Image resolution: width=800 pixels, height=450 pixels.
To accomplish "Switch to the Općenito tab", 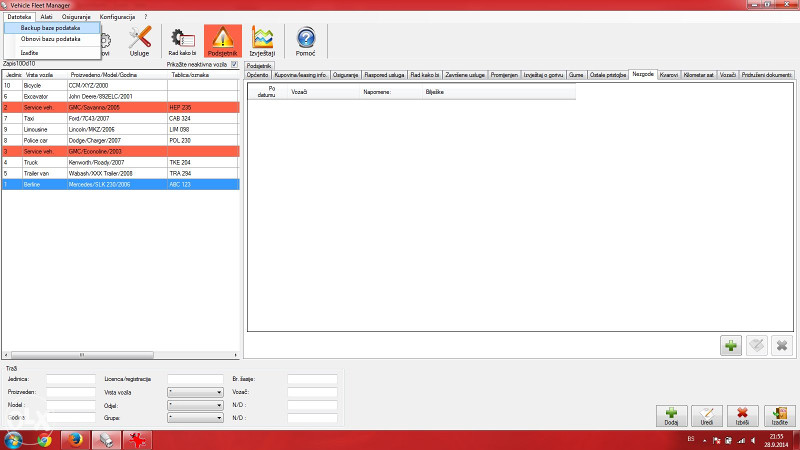I will tap(258, 75).
